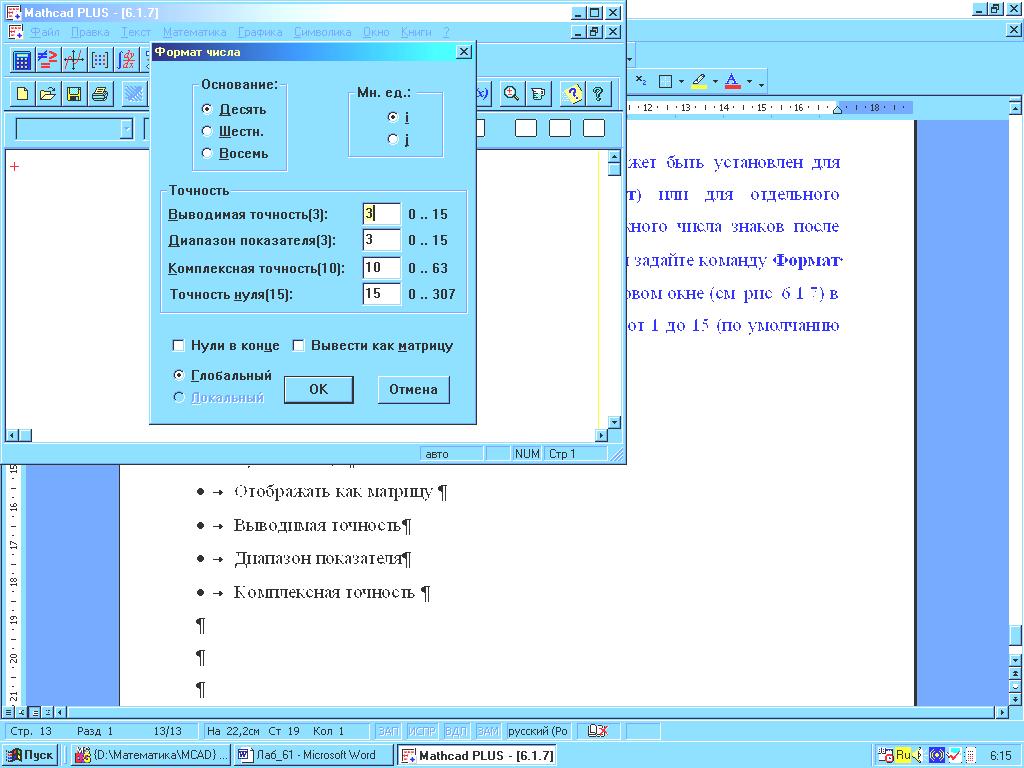Switch to Лаб_61 Microsoft Word taskbar button
1024x768 pixels.
[313, 755]
